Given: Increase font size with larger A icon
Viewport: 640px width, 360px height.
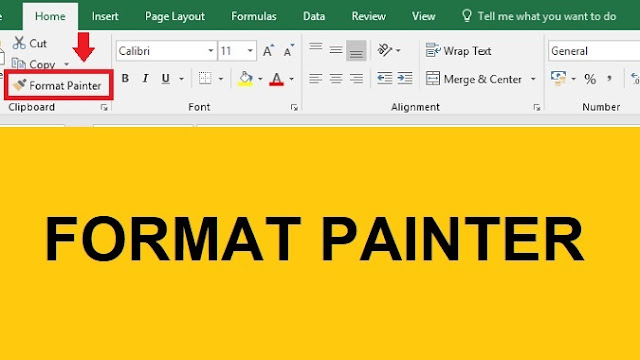Looking at the screenshot, I should pos(268,51).
